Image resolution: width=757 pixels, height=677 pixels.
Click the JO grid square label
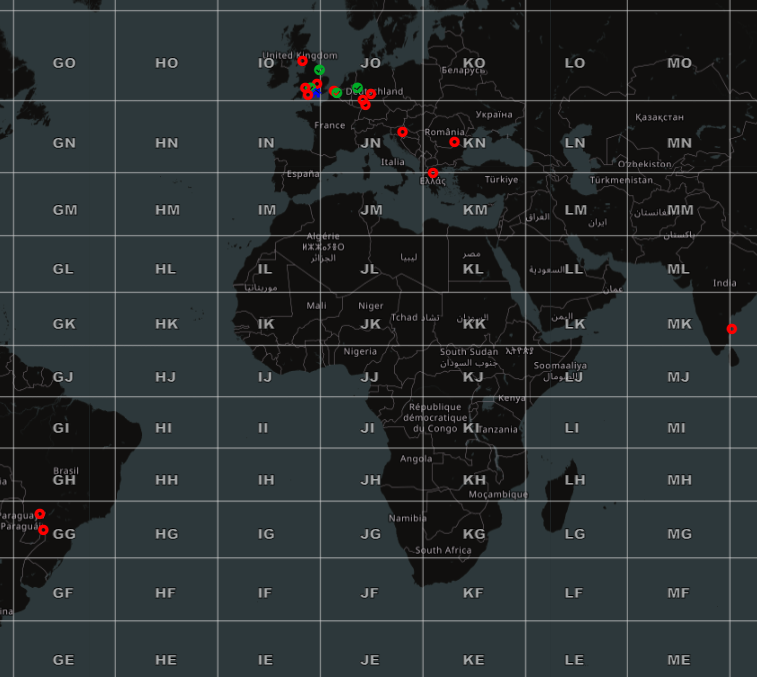coord(371,63)
